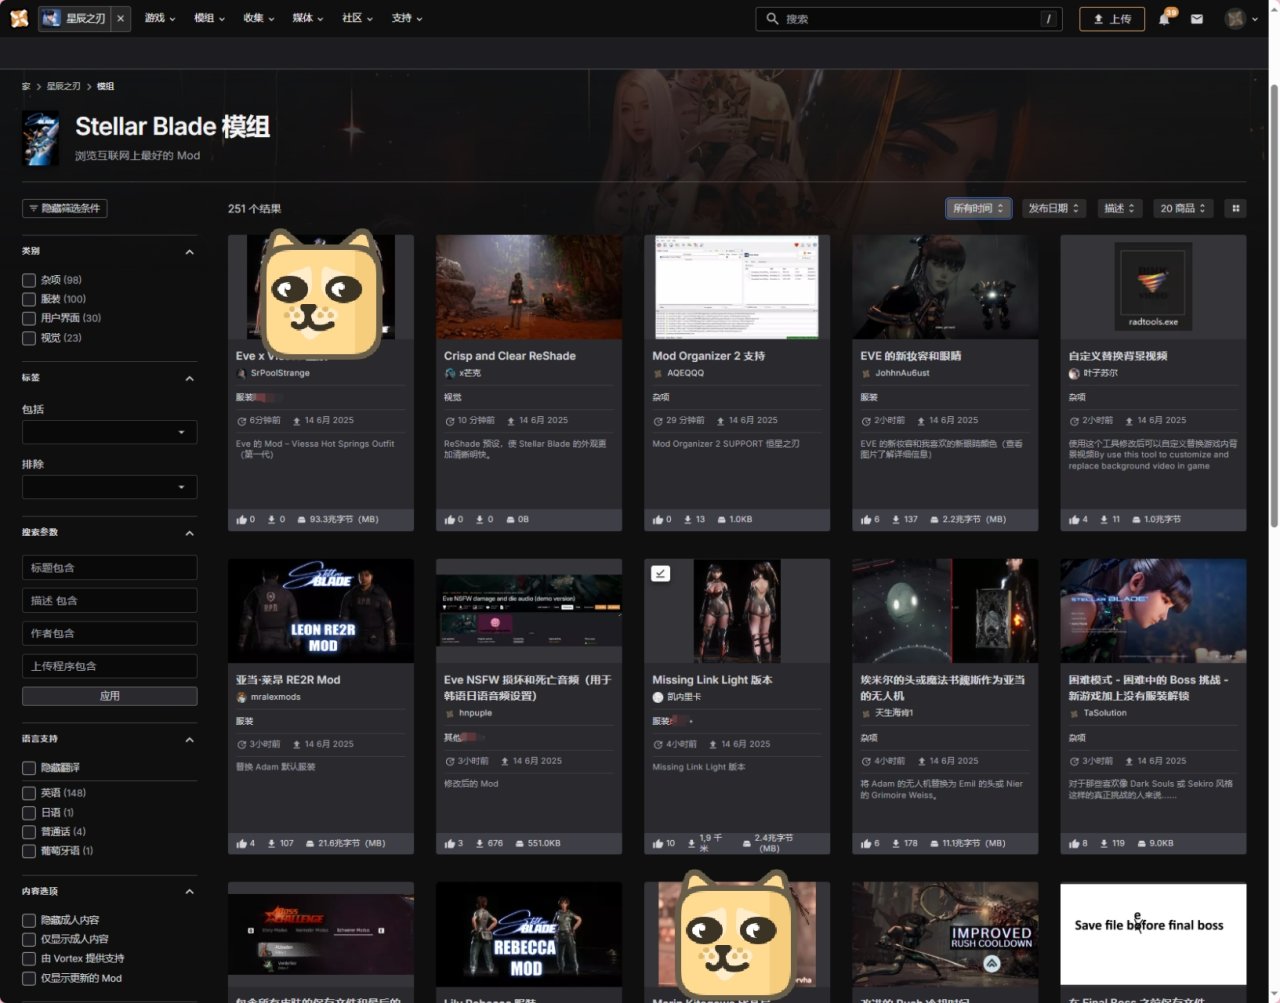
Task: Tick the 服装 (100) category checkbox
Action: (x=29, y=299)
